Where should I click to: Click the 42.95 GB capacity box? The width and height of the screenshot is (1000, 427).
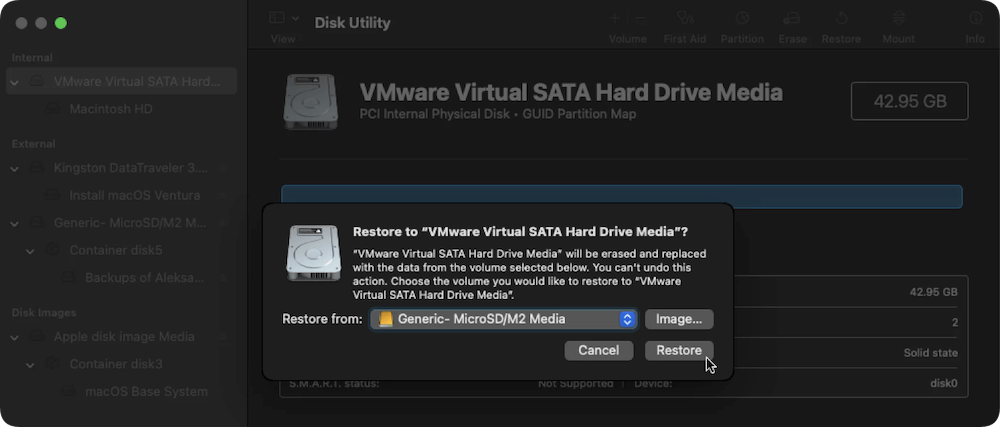point(909,101)
